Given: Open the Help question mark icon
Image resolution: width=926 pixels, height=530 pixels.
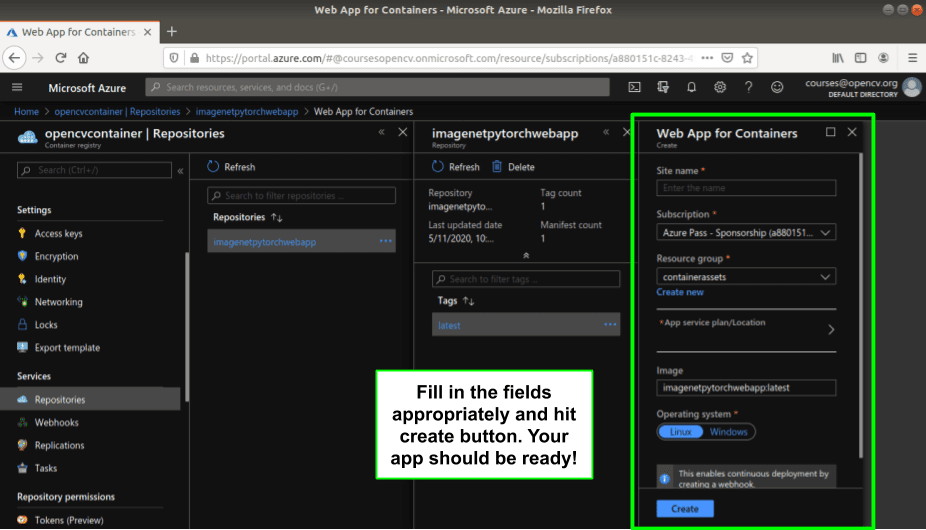Looking at the screenshot, I should [x=748, y=87].
